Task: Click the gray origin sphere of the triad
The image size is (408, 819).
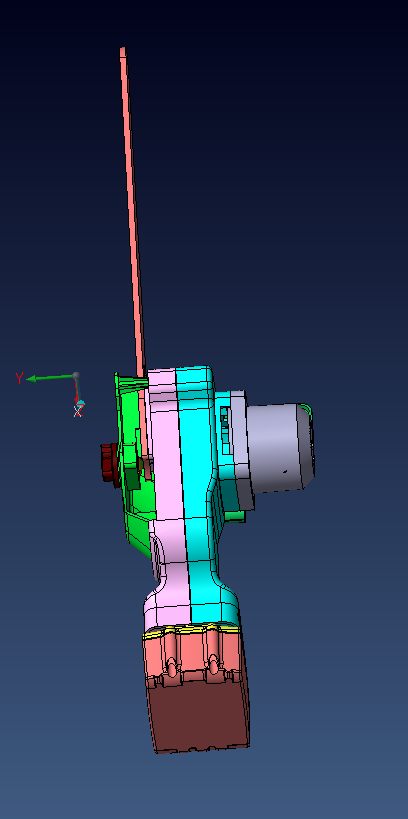Action: [x=76, y=375]
